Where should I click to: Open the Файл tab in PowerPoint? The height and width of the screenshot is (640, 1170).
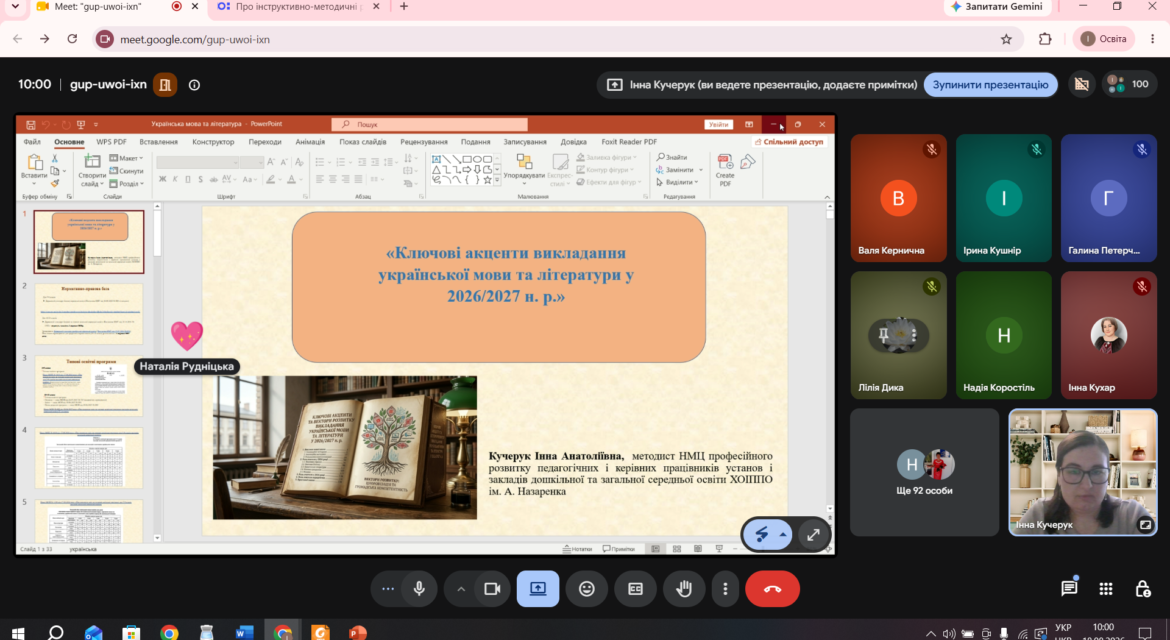click(x=32, y=142)
